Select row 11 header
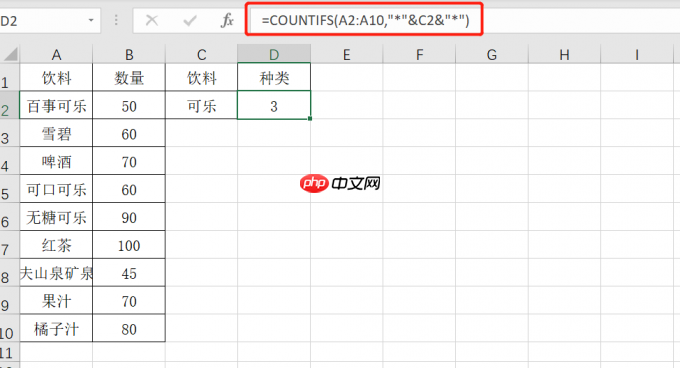Viewport: 680px width, 368px height. [10, 352]
